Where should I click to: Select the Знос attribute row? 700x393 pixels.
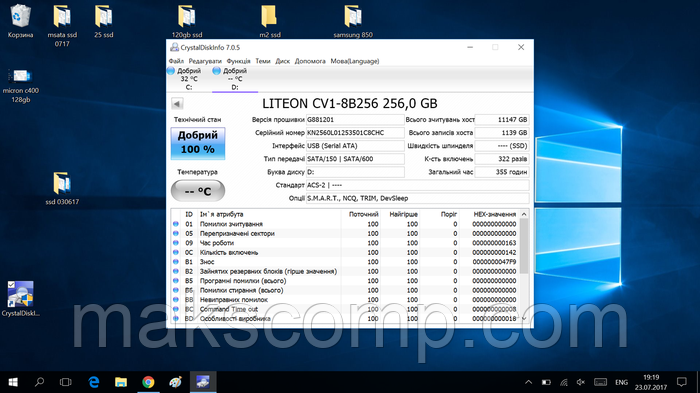point(345,262)
